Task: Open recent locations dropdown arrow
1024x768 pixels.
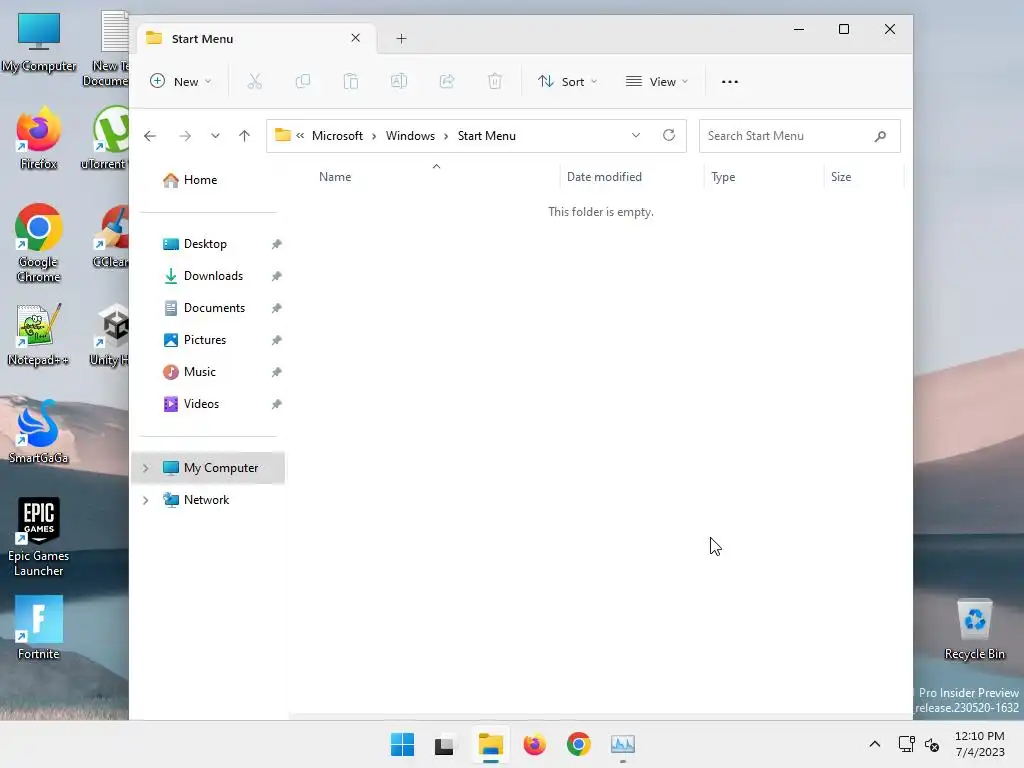Action: click(x=215, y=136)
